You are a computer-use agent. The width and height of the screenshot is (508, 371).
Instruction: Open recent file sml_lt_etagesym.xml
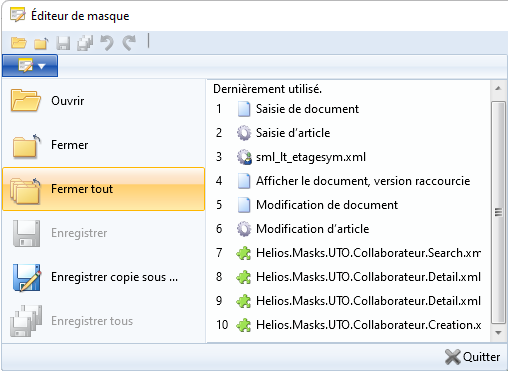tap(349, 157)
